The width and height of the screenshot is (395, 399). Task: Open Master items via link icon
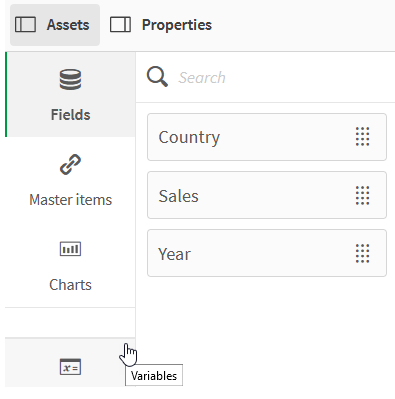(x=70, y=165)
